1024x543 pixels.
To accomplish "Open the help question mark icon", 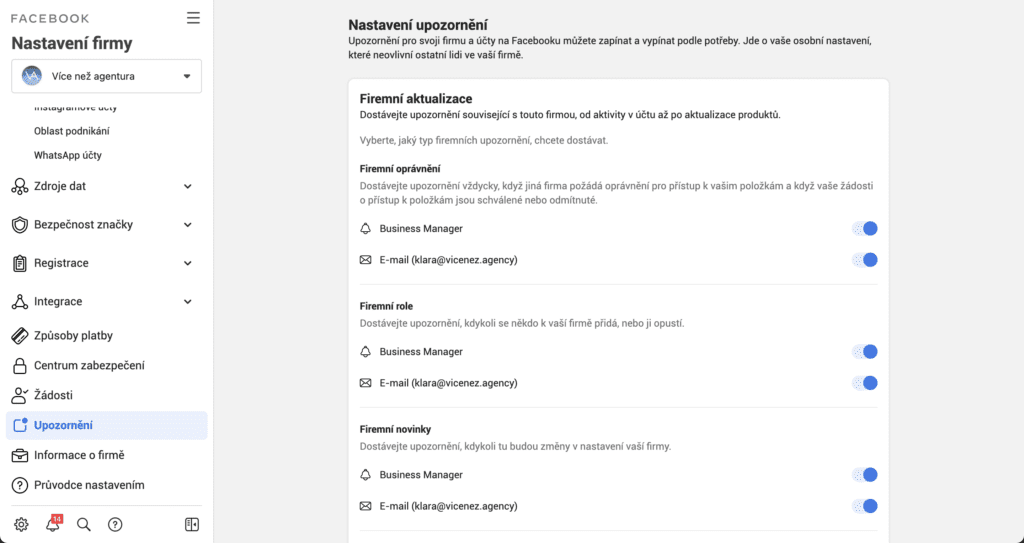I will coord(115,524).
